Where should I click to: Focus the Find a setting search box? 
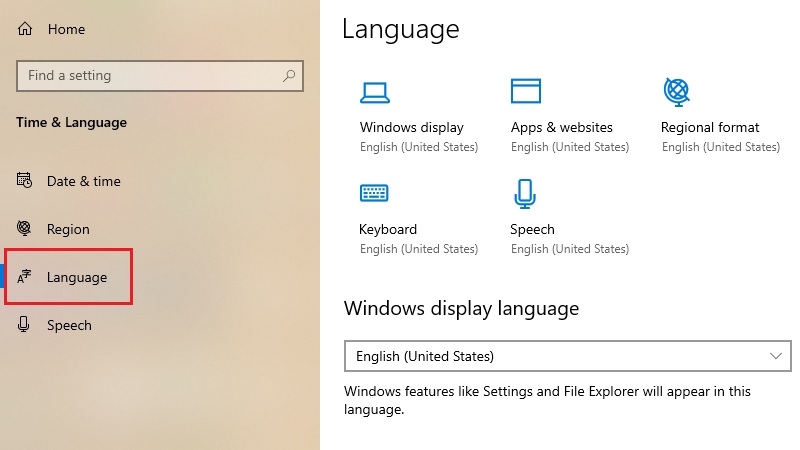click(150, 76)
